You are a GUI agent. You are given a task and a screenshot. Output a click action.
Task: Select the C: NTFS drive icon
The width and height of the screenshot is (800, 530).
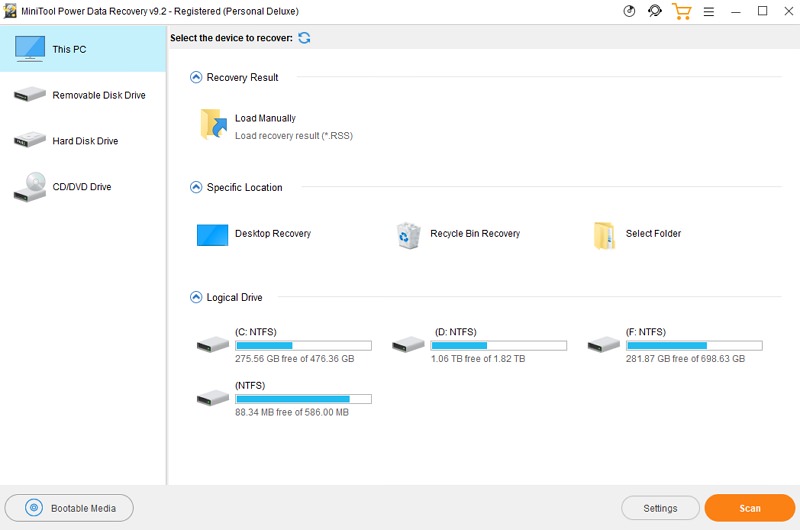click(x=213, y=345)
